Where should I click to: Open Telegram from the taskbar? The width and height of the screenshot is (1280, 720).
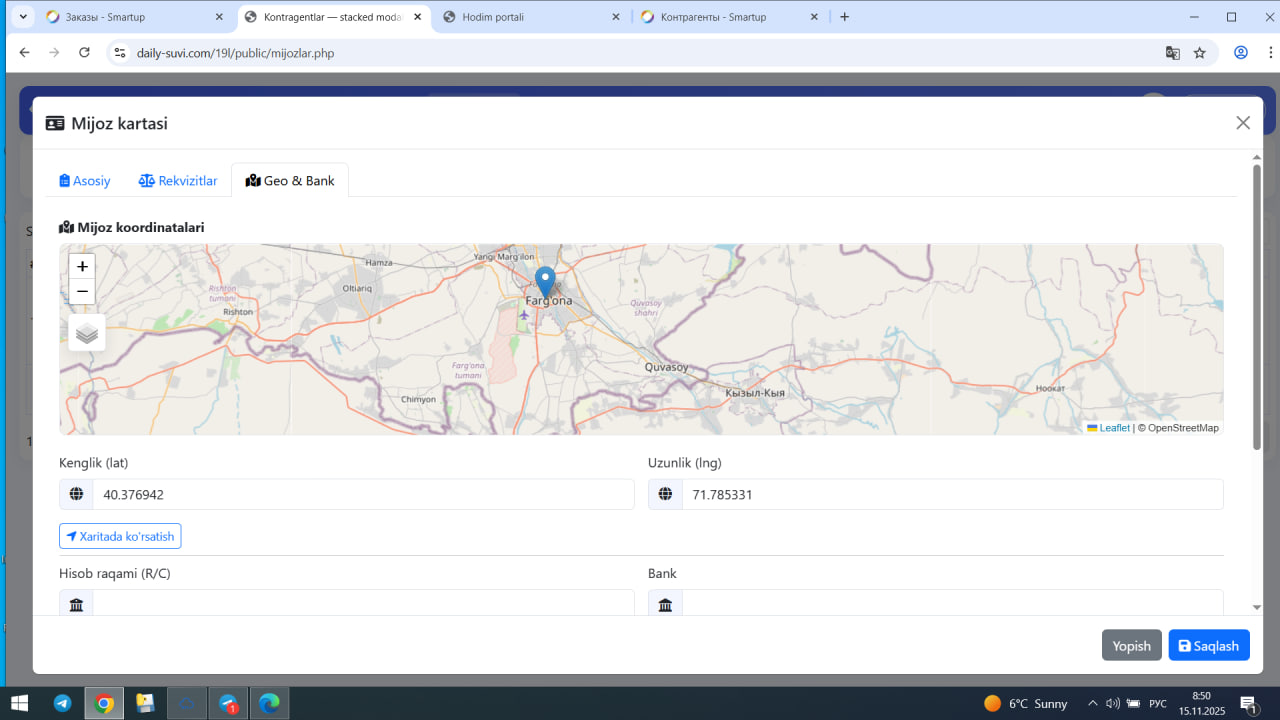click(62, 703)
